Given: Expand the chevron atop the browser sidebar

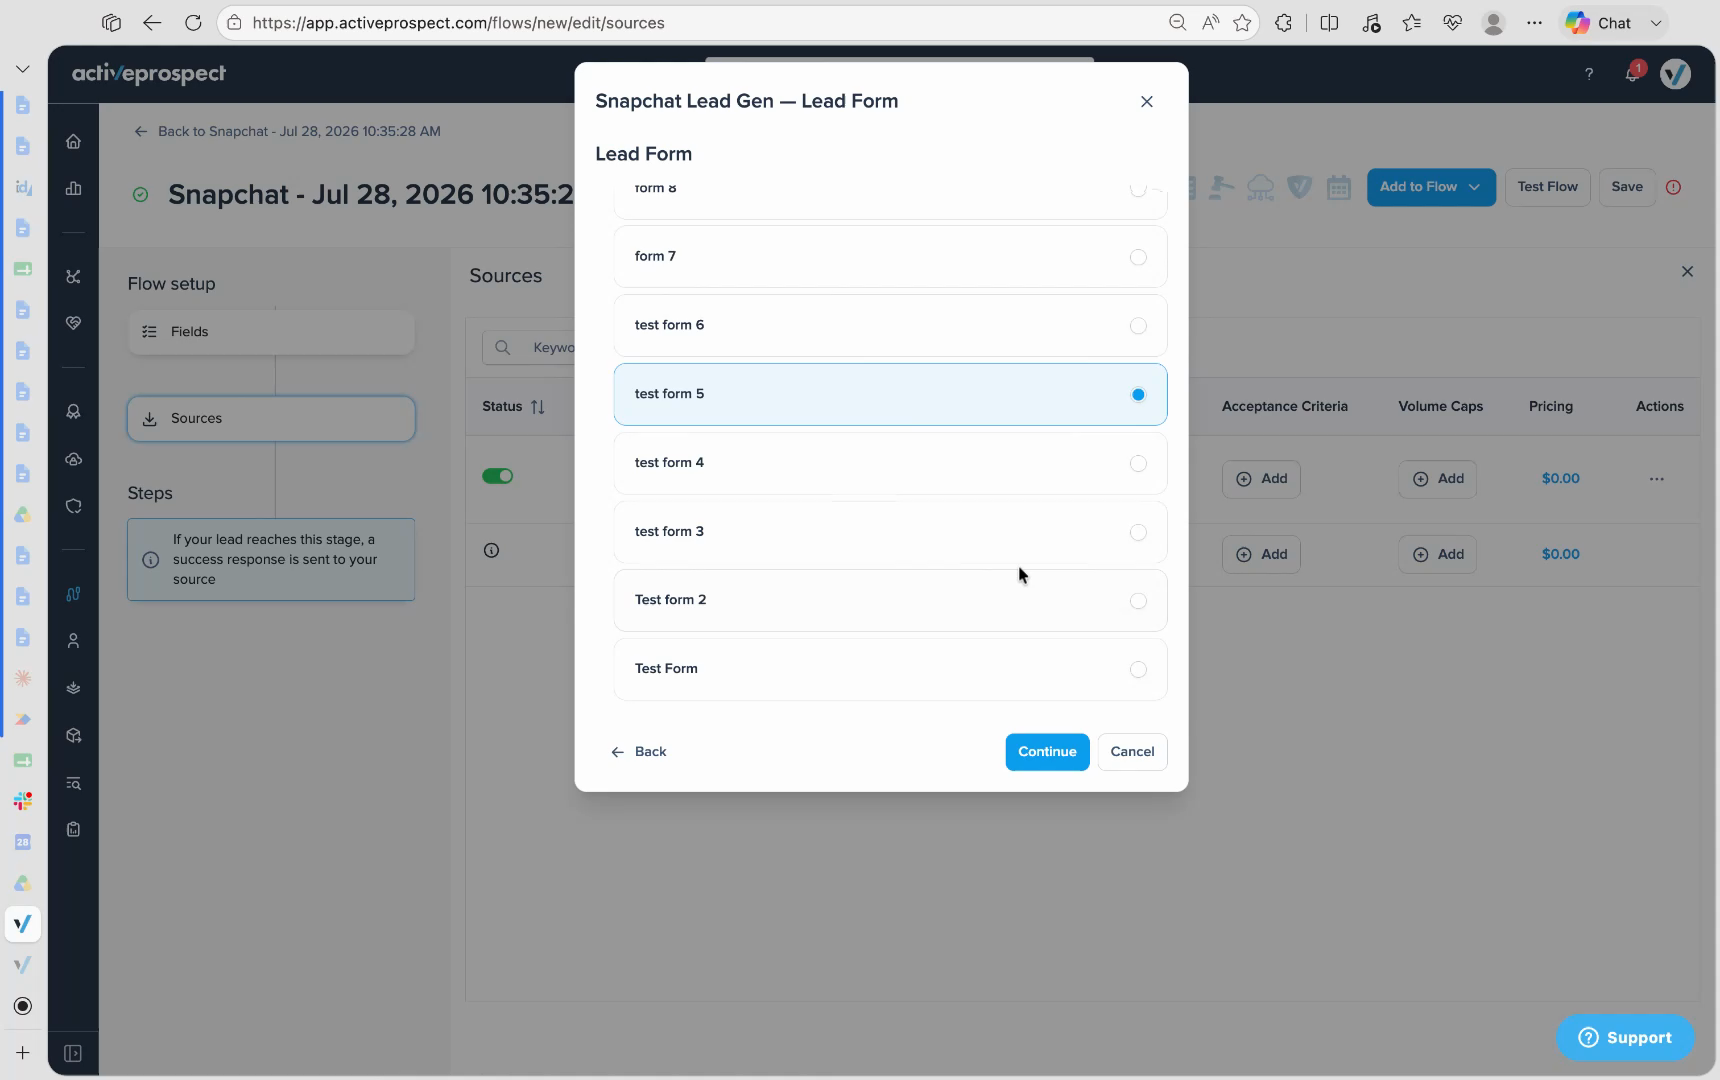Looking at the screenshot, I should click(22, 69).
